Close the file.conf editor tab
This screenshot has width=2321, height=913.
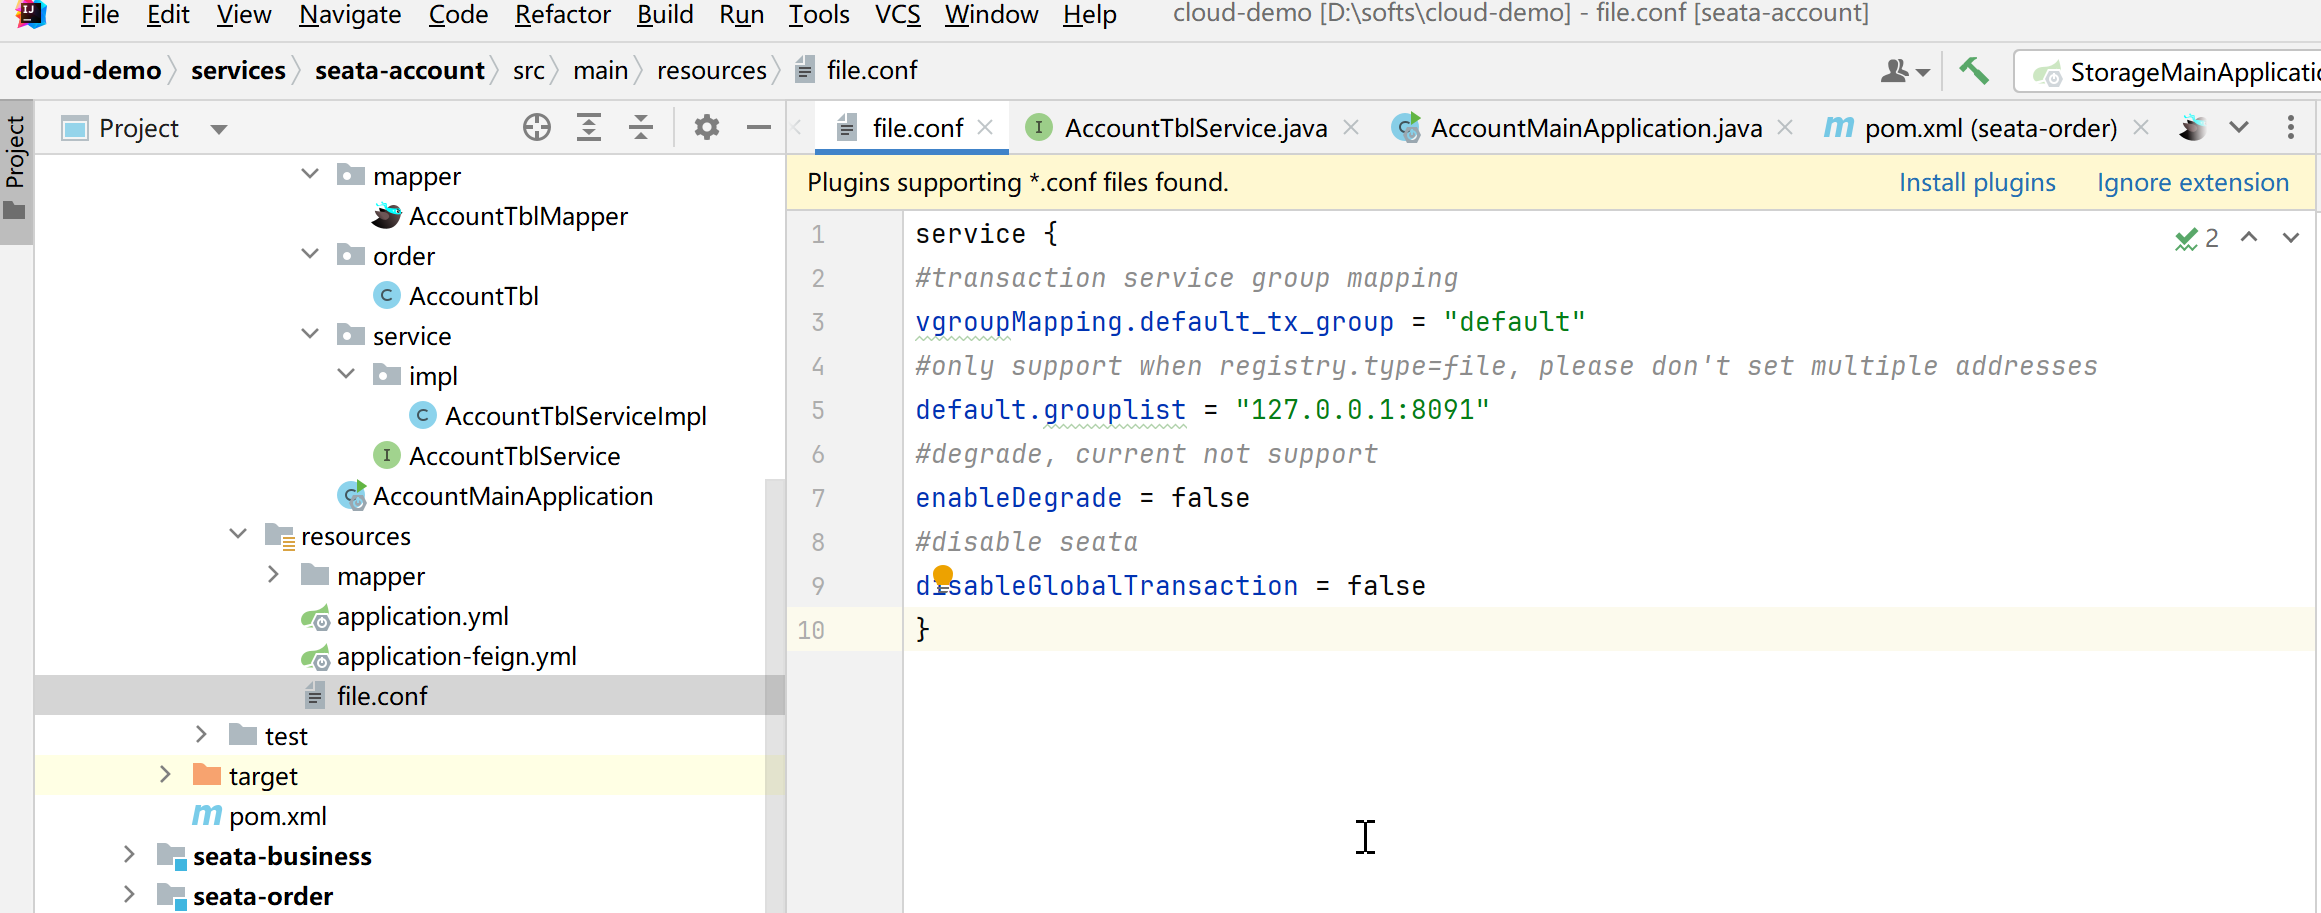tap(985, 128)
